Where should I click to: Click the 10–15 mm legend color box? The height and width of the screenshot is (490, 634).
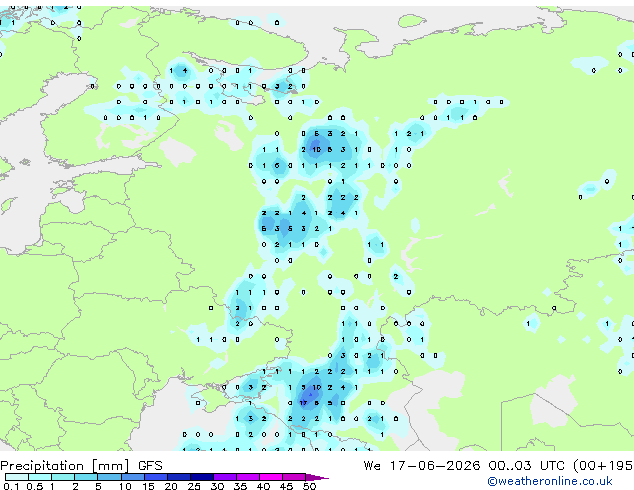point(132,477)
